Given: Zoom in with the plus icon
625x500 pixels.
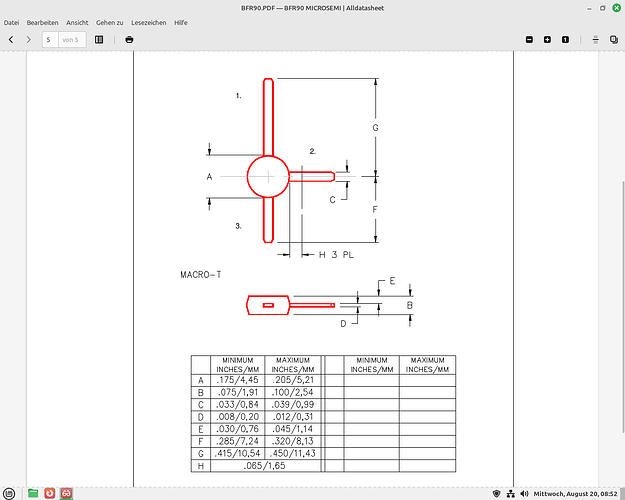Looking at the screenshot, I should 547,39.
